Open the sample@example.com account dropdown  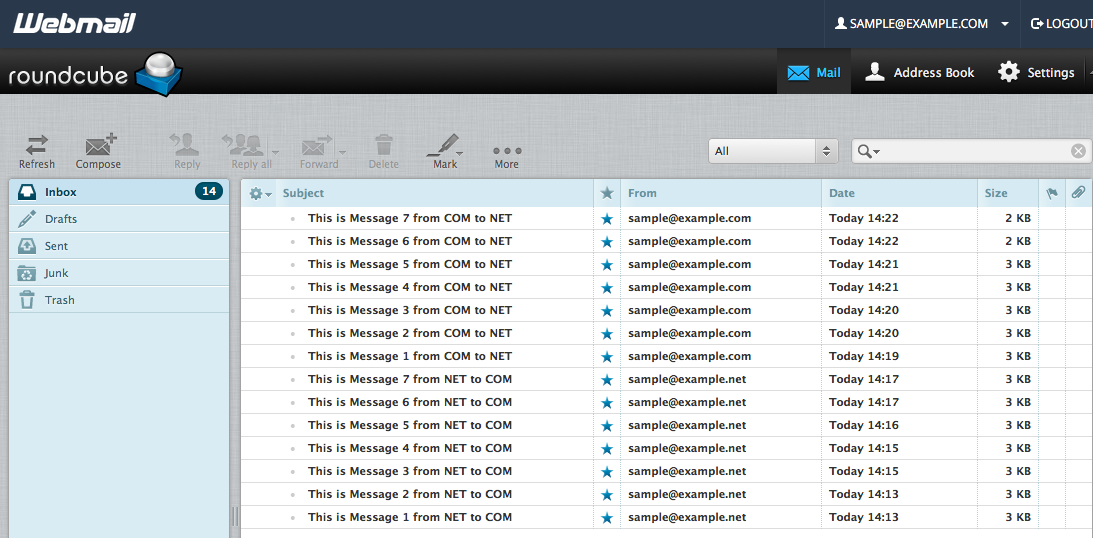922,24
